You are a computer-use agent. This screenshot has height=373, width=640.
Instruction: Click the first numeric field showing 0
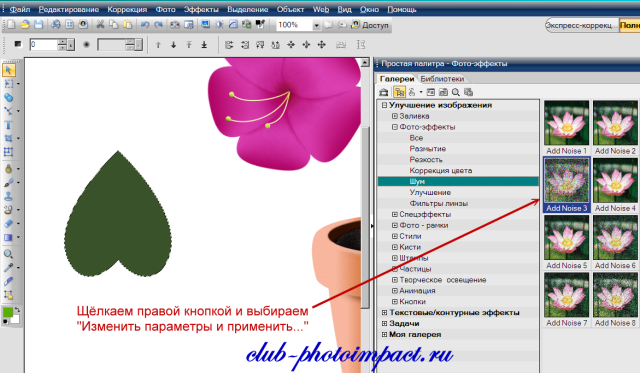tap(43, 45)
